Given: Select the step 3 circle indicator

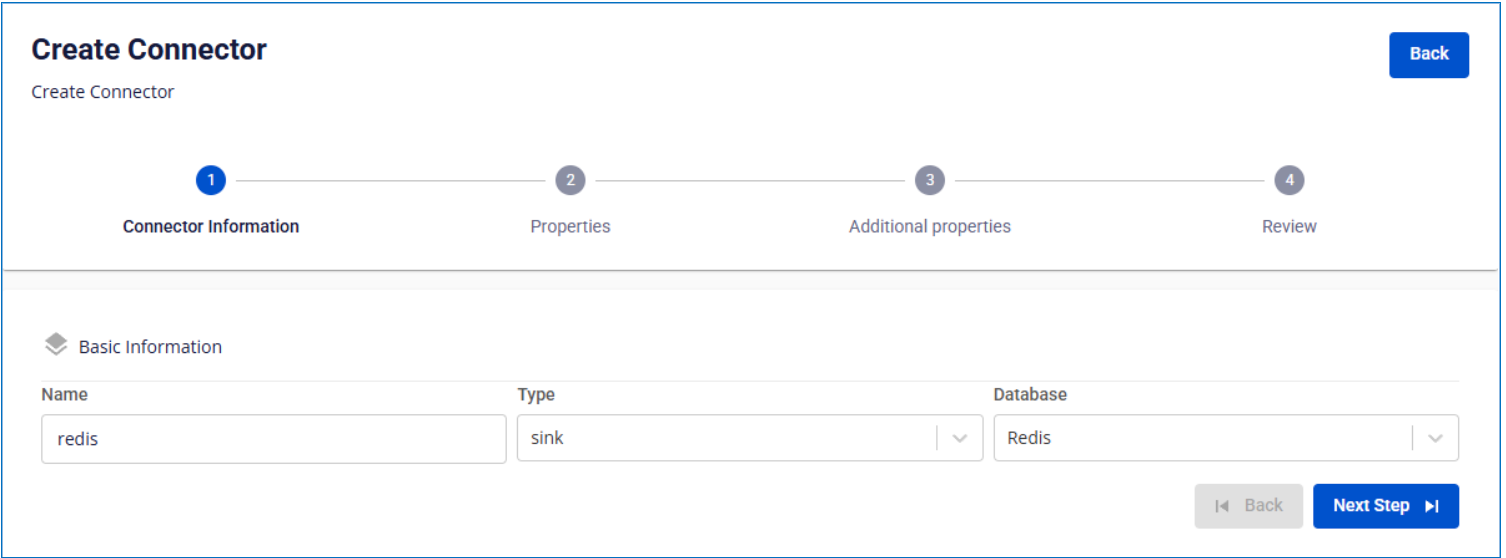Looking at the screenshot, I should tap(930, 180).
